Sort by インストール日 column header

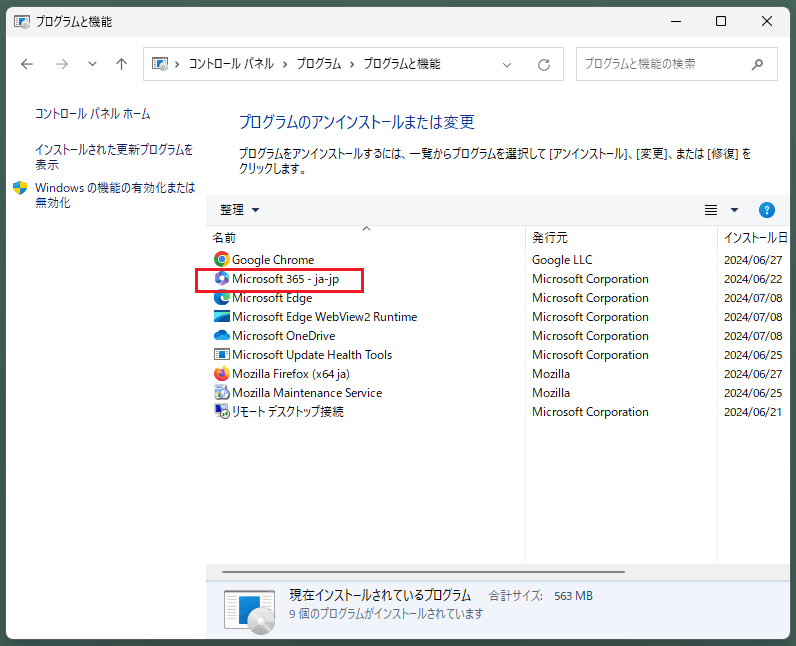click(755, 237)
